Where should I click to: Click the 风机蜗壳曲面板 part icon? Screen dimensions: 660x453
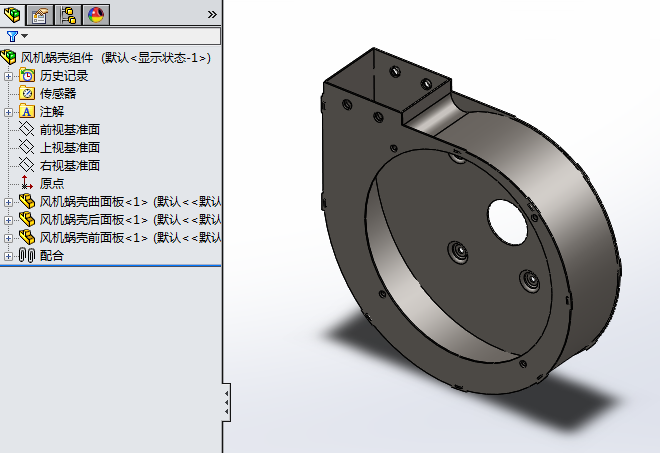point(27,201)
